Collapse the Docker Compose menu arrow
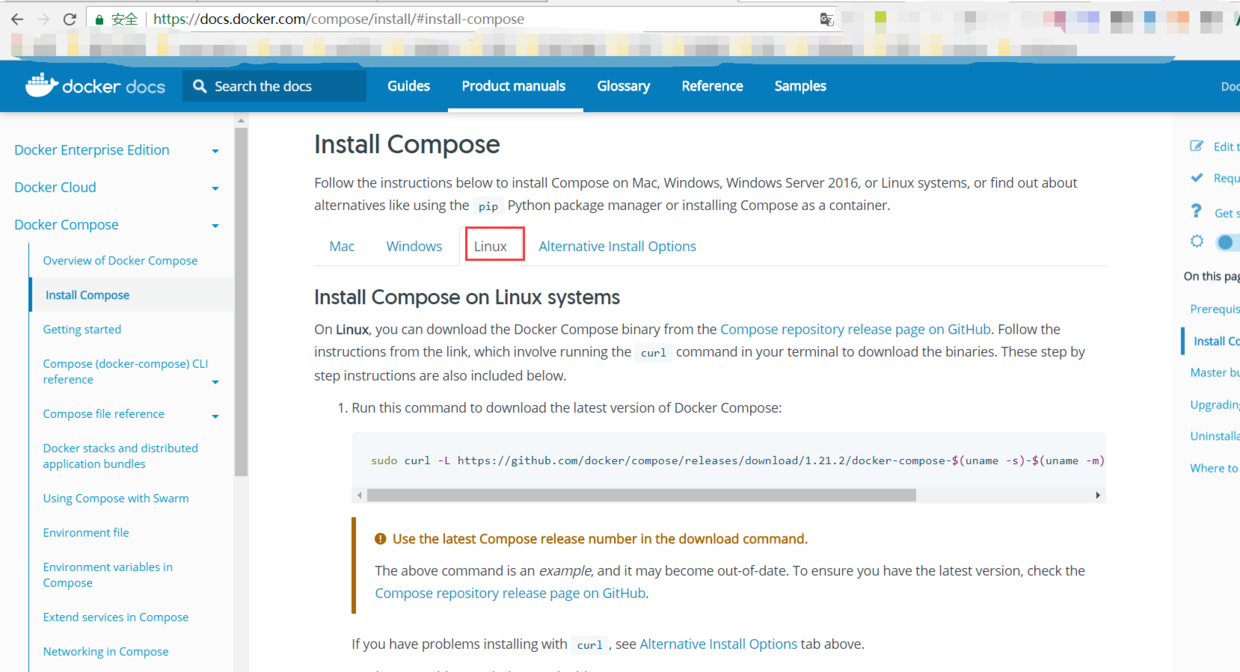This screenshot has width=1240, height=672. coord(215,226)
